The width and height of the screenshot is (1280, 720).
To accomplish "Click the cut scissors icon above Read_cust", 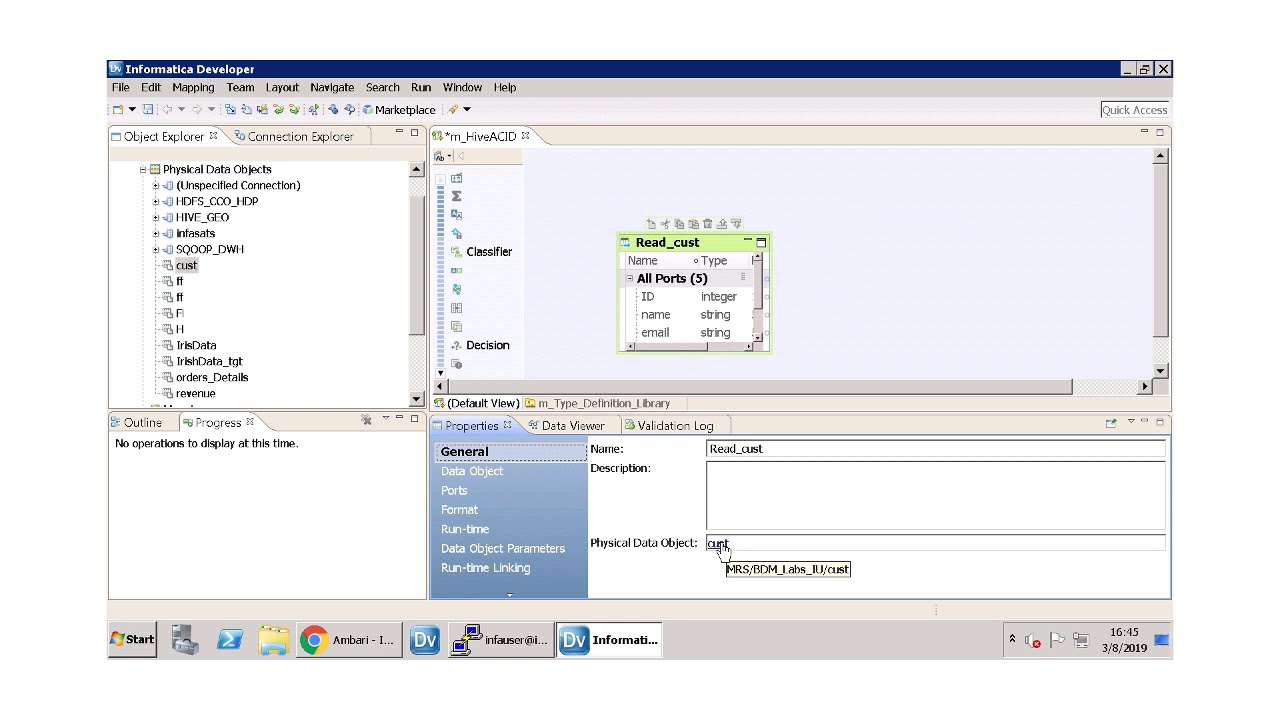I will click(x=665, y=224).
